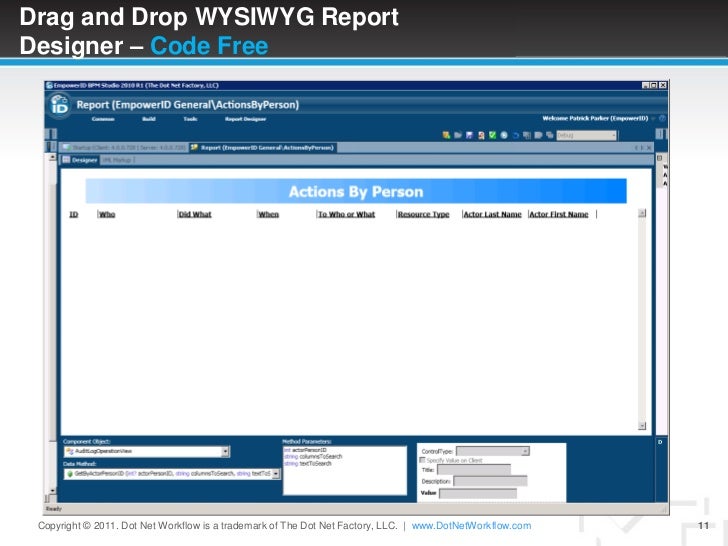The height and width of the screenshot is (546, 728).
Task: Open the Build menu
Action: (x=149, y=119)
